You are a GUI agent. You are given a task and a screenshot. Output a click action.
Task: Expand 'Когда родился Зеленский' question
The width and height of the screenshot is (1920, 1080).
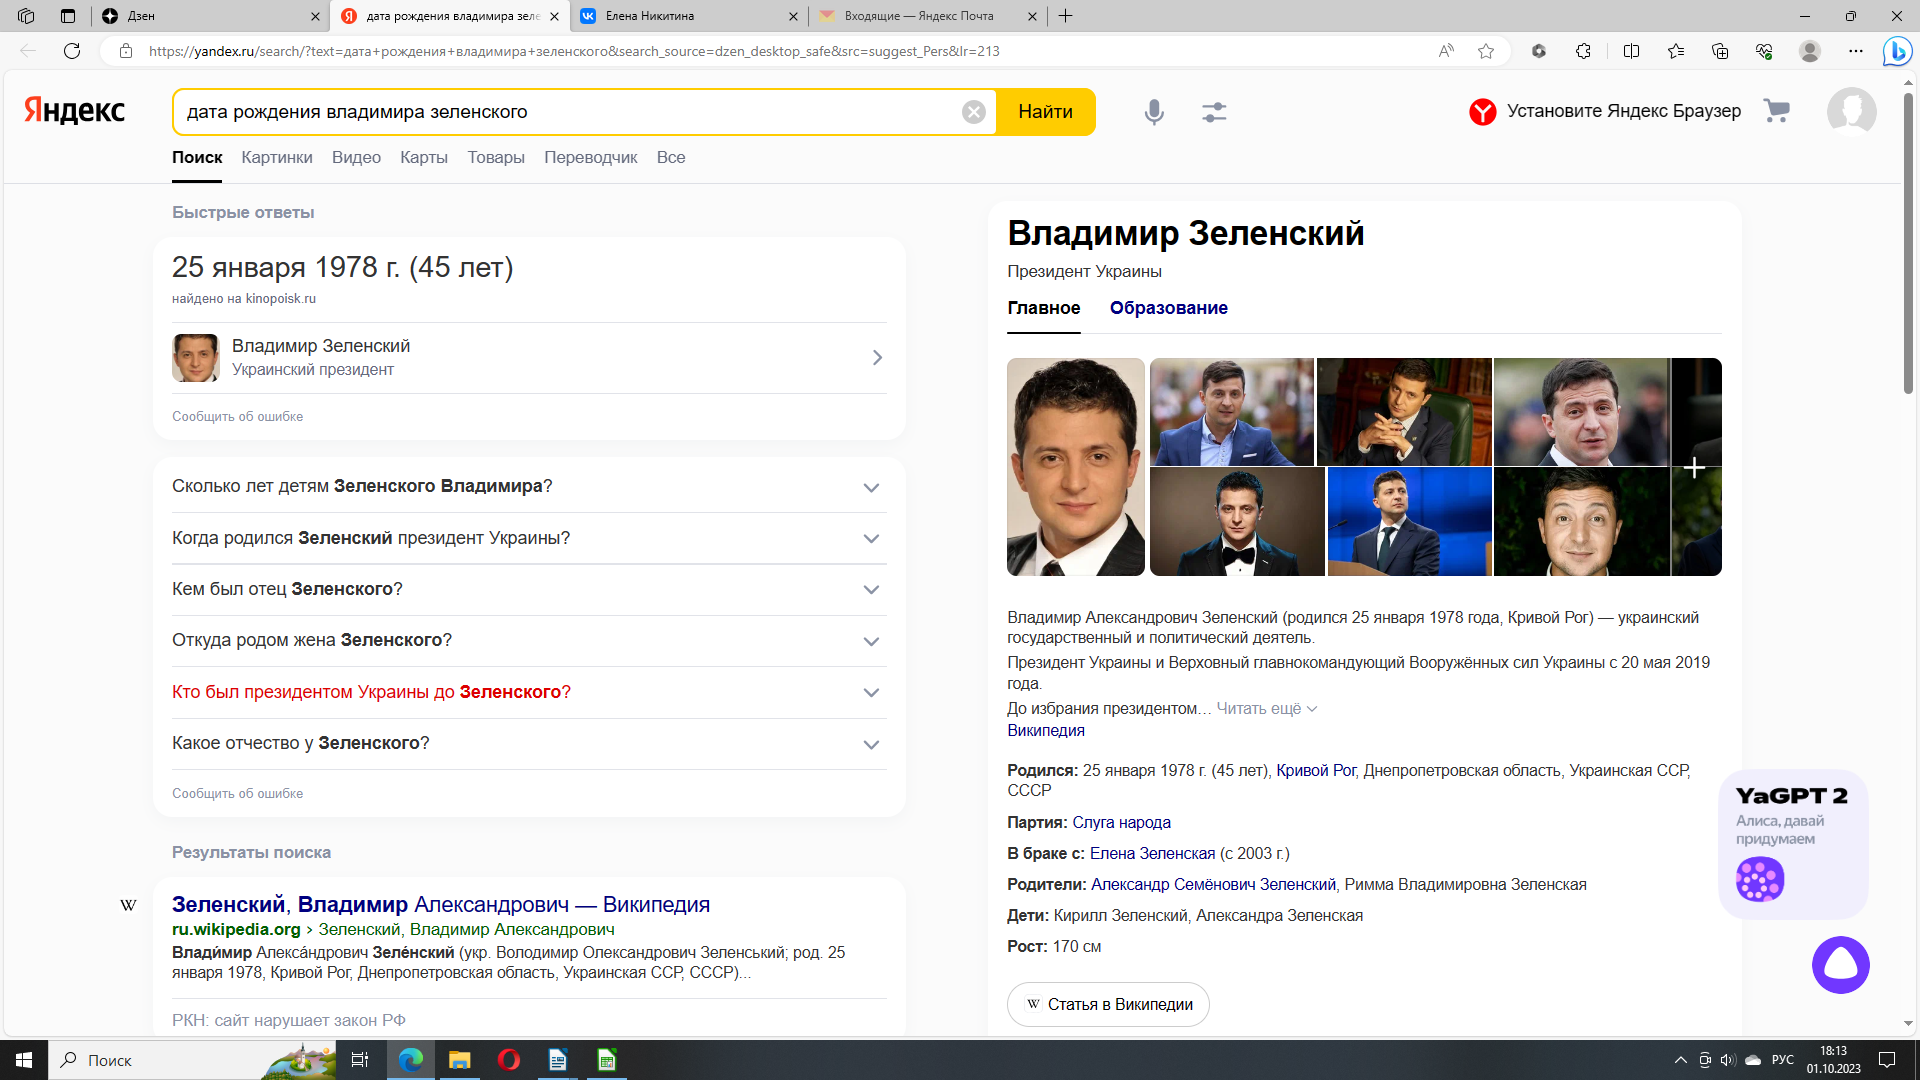529,538
